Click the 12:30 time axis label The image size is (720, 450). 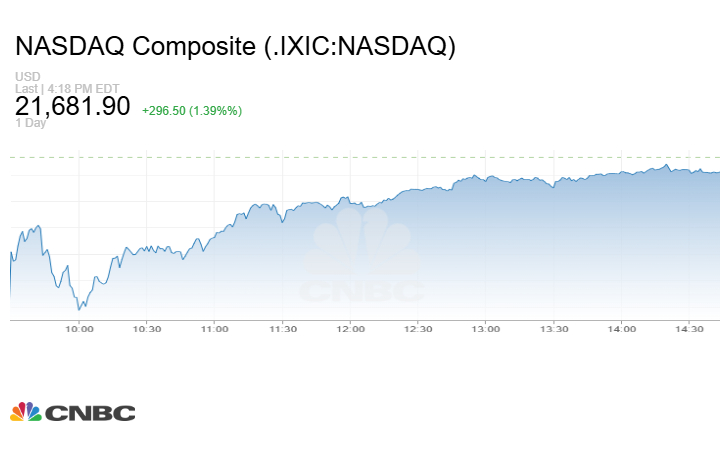point(418,328)
